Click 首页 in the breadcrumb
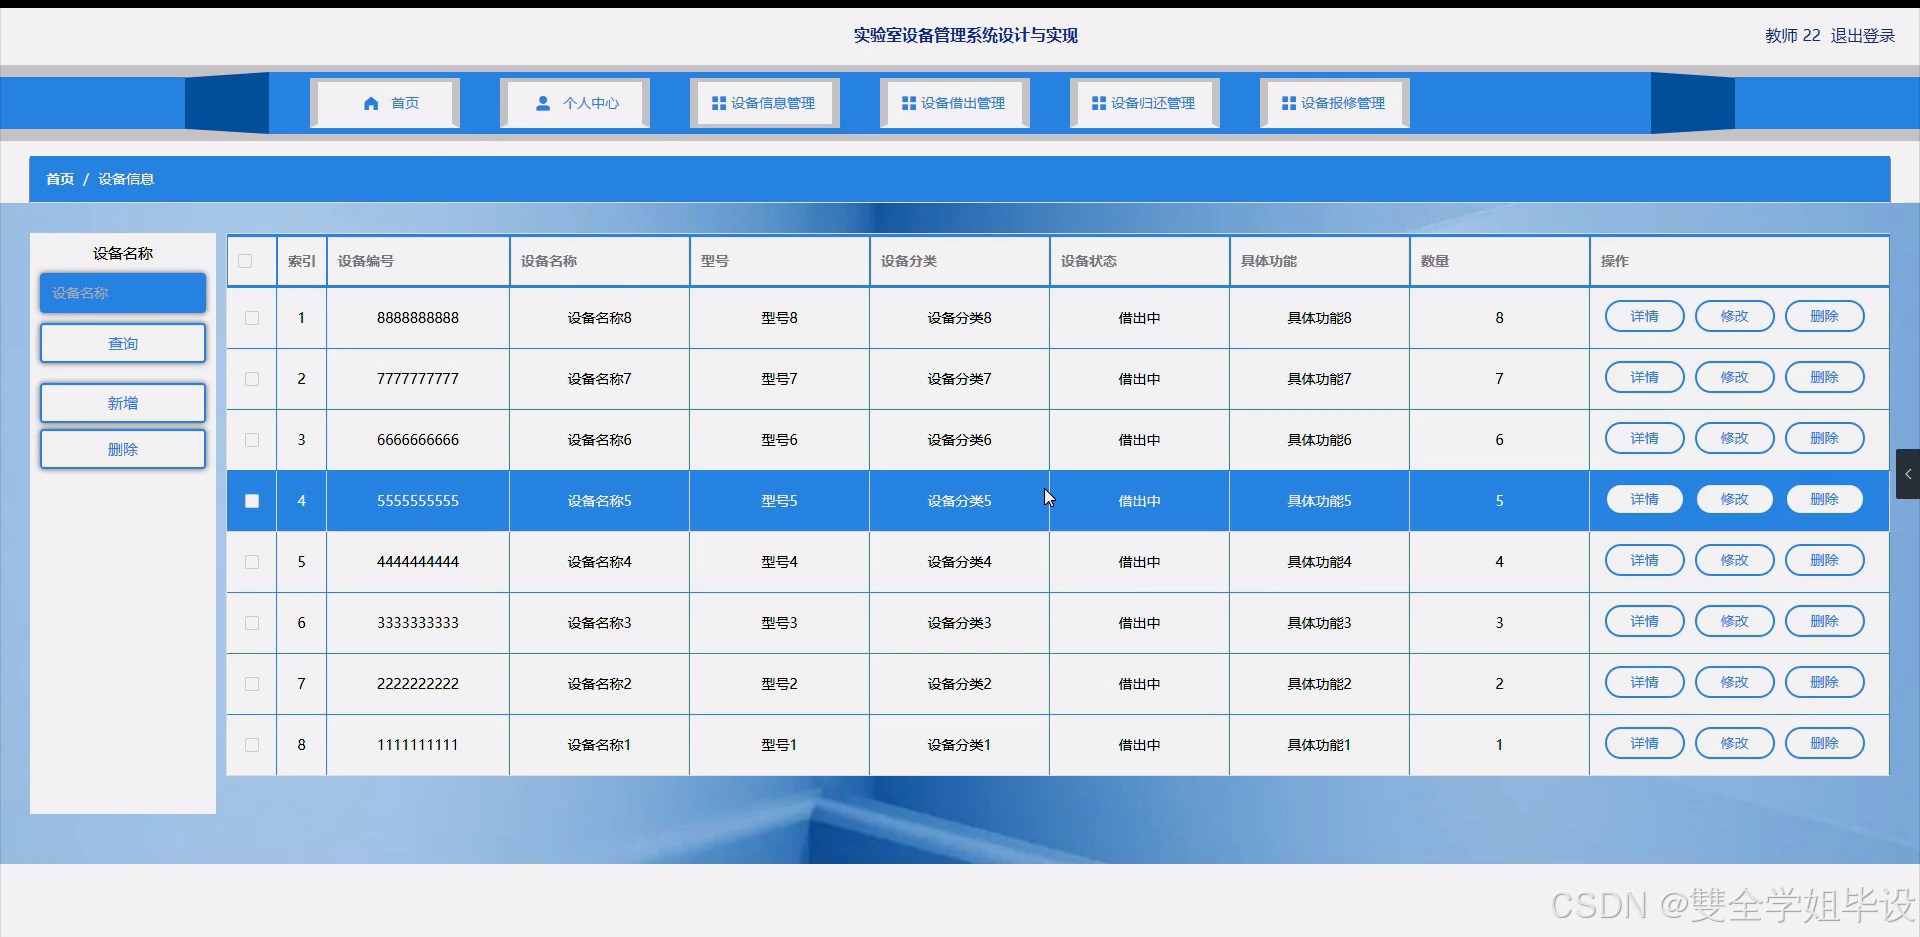Screen dimensions: 1920x937 click(58, 179)
